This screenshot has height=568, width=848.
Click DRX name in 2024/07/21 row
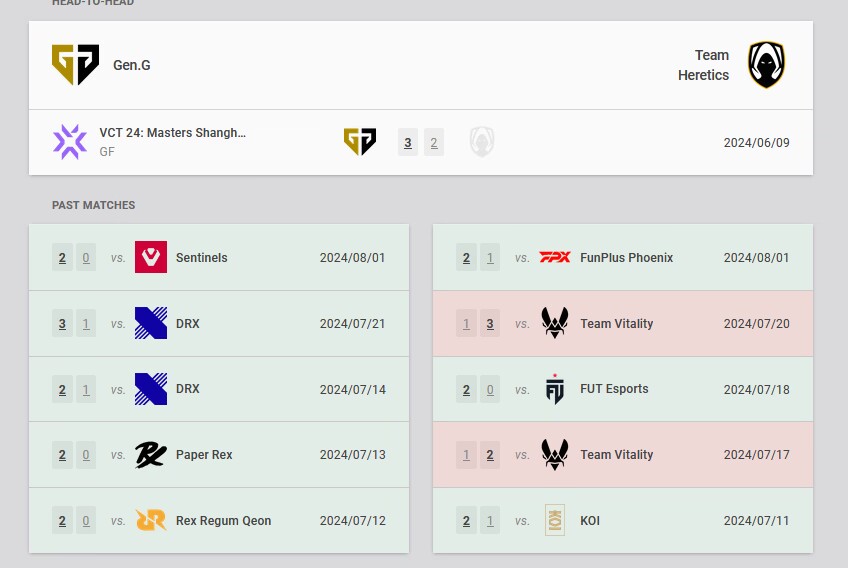tap(188, 323)
